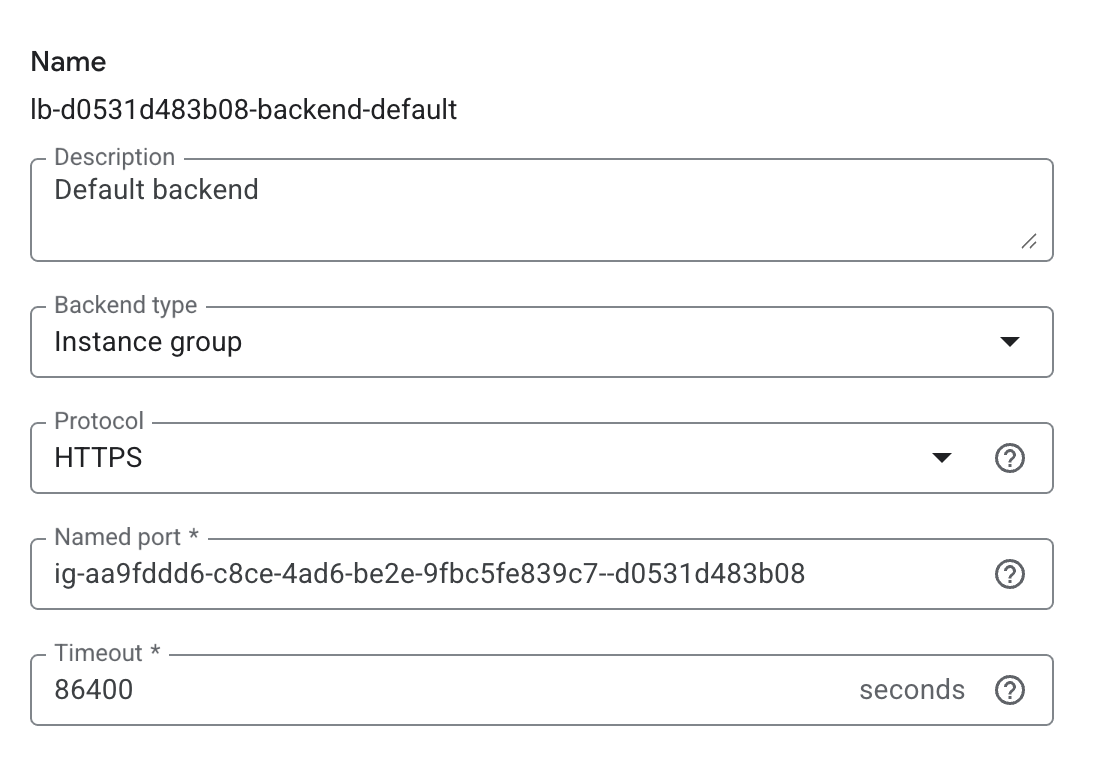Click the 'Default backend' description text
This screenshot has width=1112, height=766.
(156, 190)
